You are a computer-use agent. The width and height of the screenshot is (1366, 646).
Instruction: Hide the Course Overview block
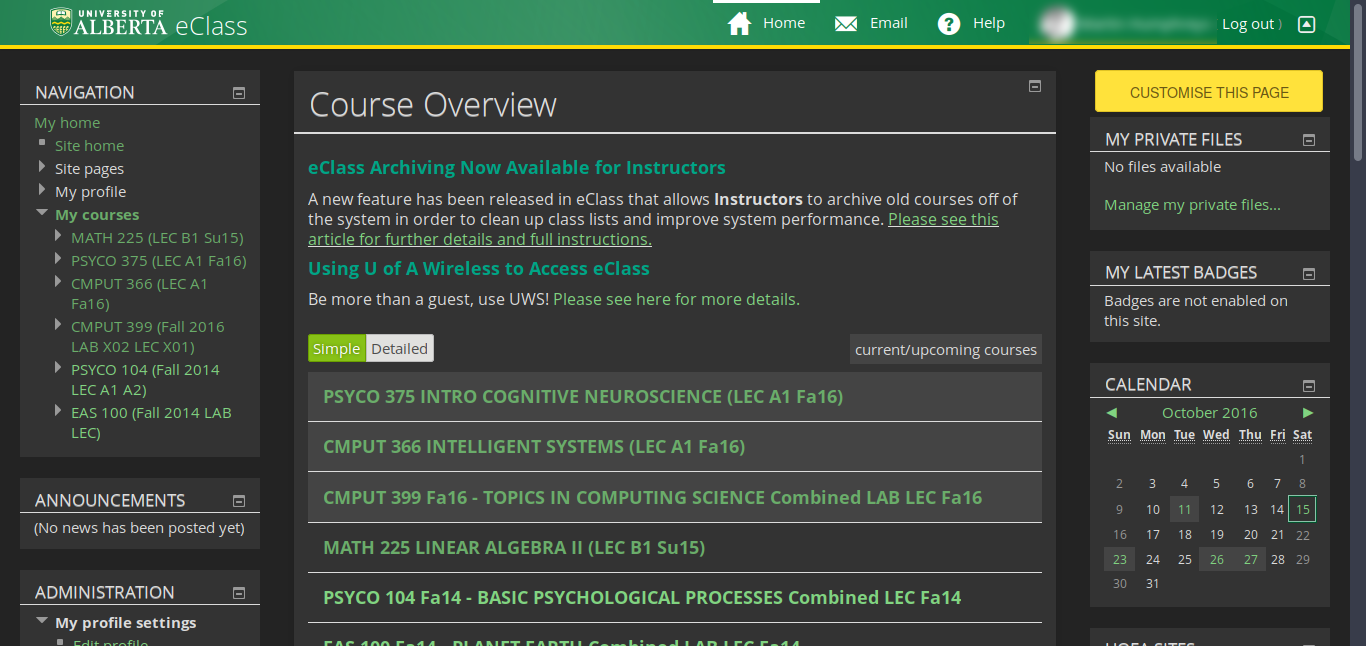[1035, 86]
